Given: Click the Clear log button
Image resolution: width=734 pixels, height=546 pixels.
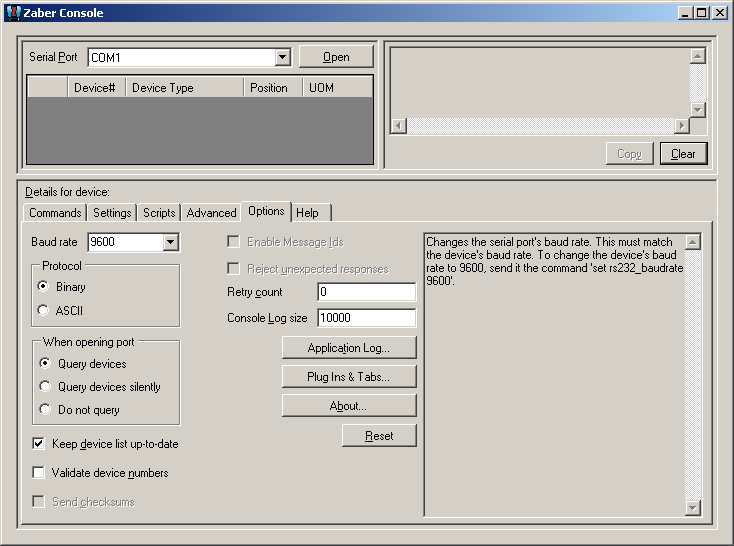Looking at the screenshot, I should point(683,154).
